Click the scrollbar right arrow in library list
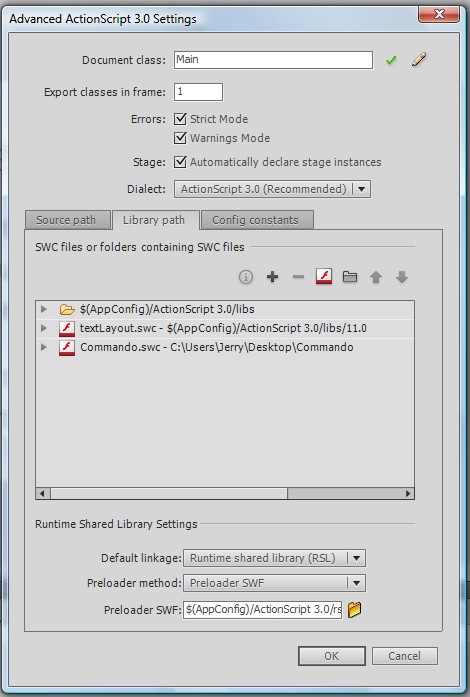 [x=408, y=493]
